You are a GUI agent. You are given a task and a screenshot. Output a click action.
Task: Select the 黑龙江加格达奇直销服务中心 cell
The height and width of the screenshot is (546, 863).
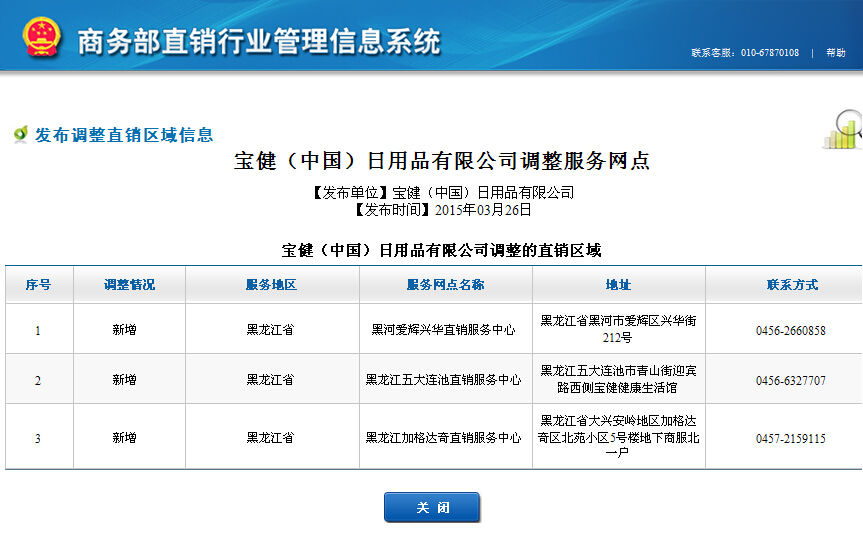[x=443, y=438]
